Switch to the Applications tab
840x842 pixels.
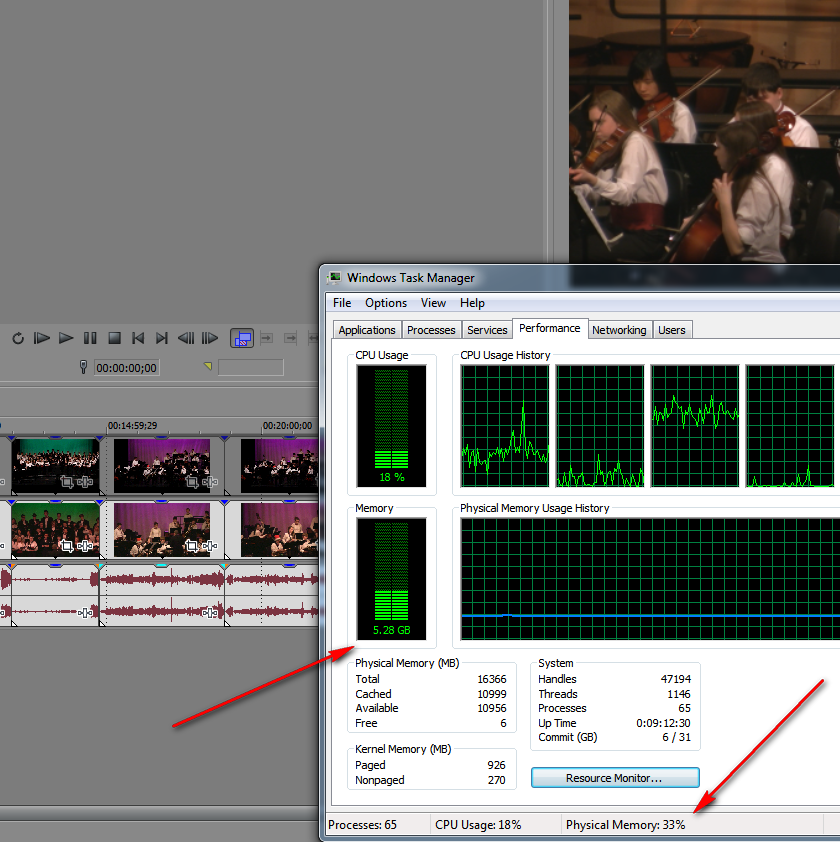367,330
